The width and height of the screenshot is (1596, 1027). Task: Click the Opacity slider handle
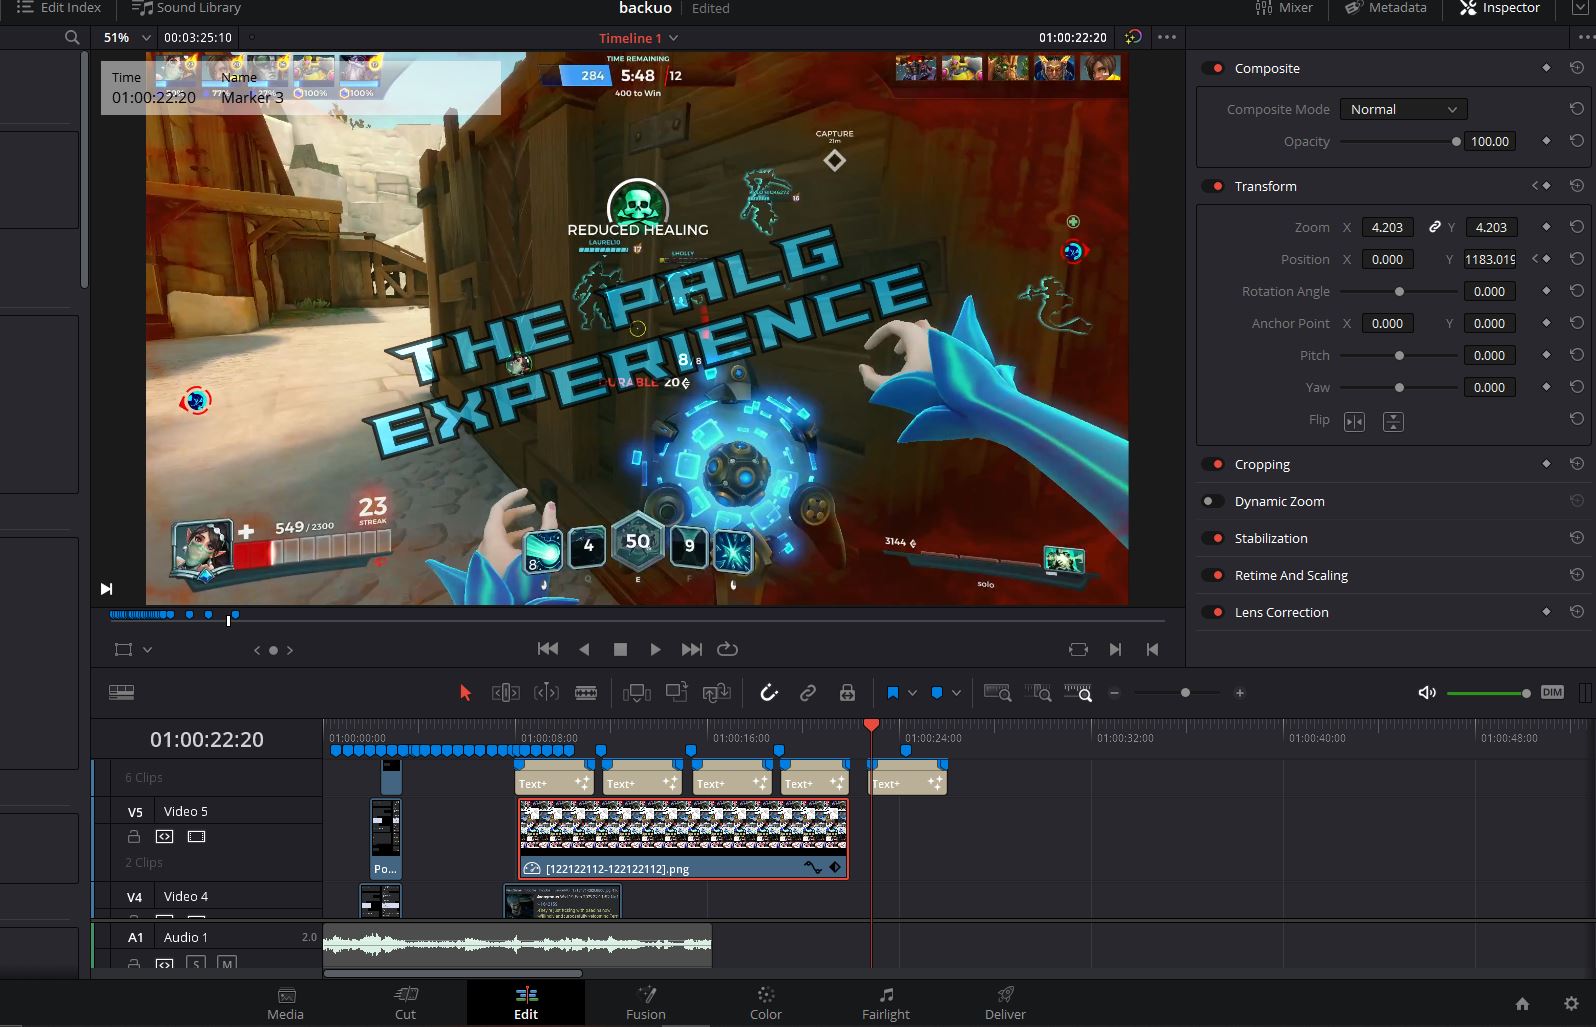(1456, 141)
